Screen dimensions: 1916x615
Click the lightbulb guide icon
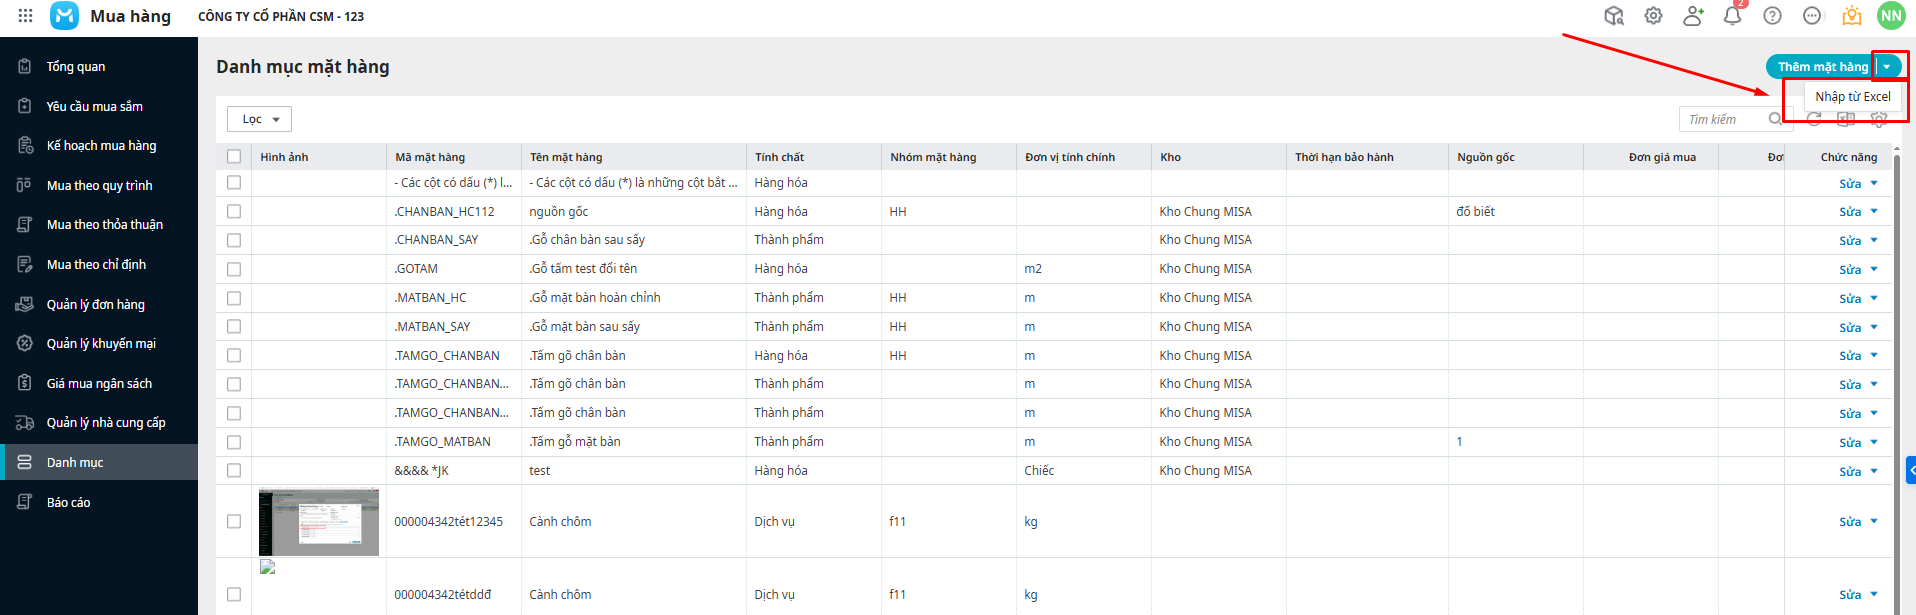coord(1852,16)
